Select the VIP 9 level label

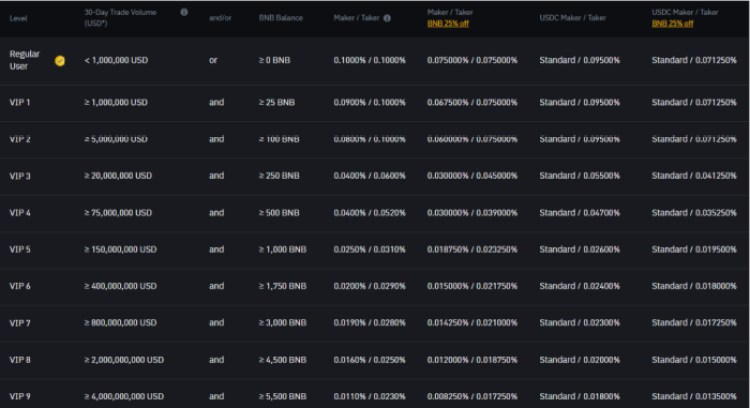pos(20,397)
